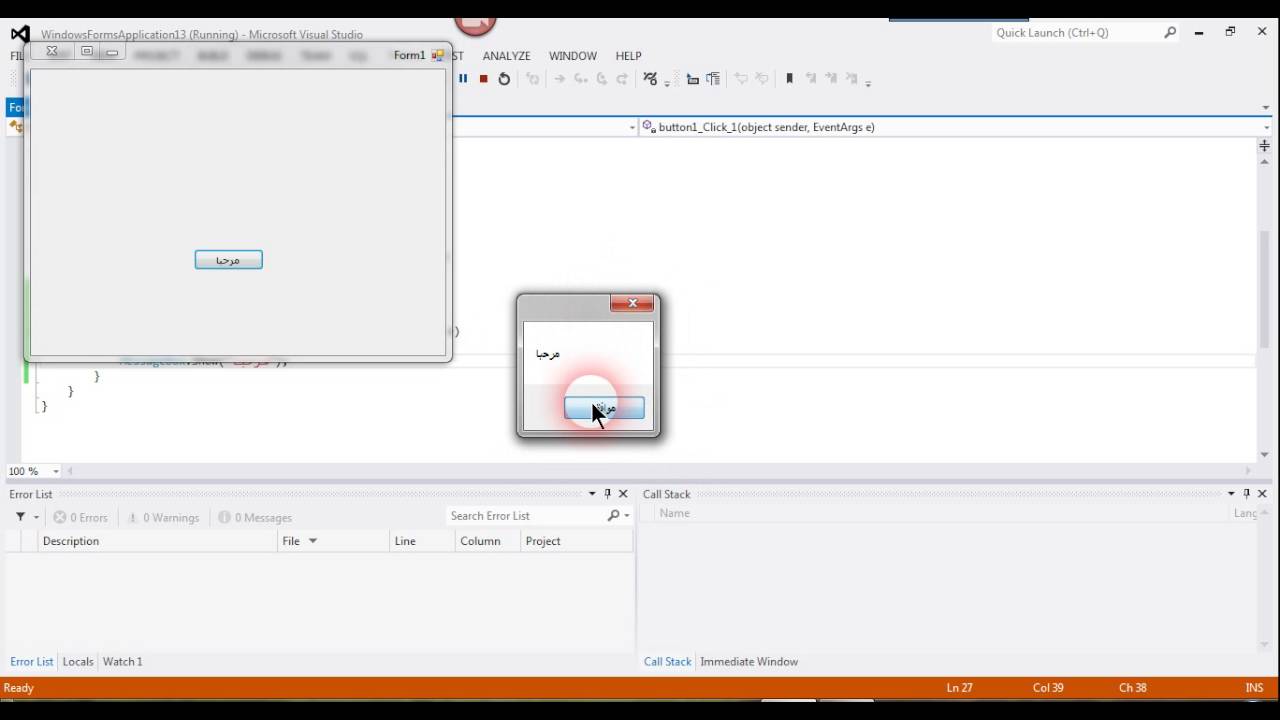Stop debugging with the red square

click(483, 79)
